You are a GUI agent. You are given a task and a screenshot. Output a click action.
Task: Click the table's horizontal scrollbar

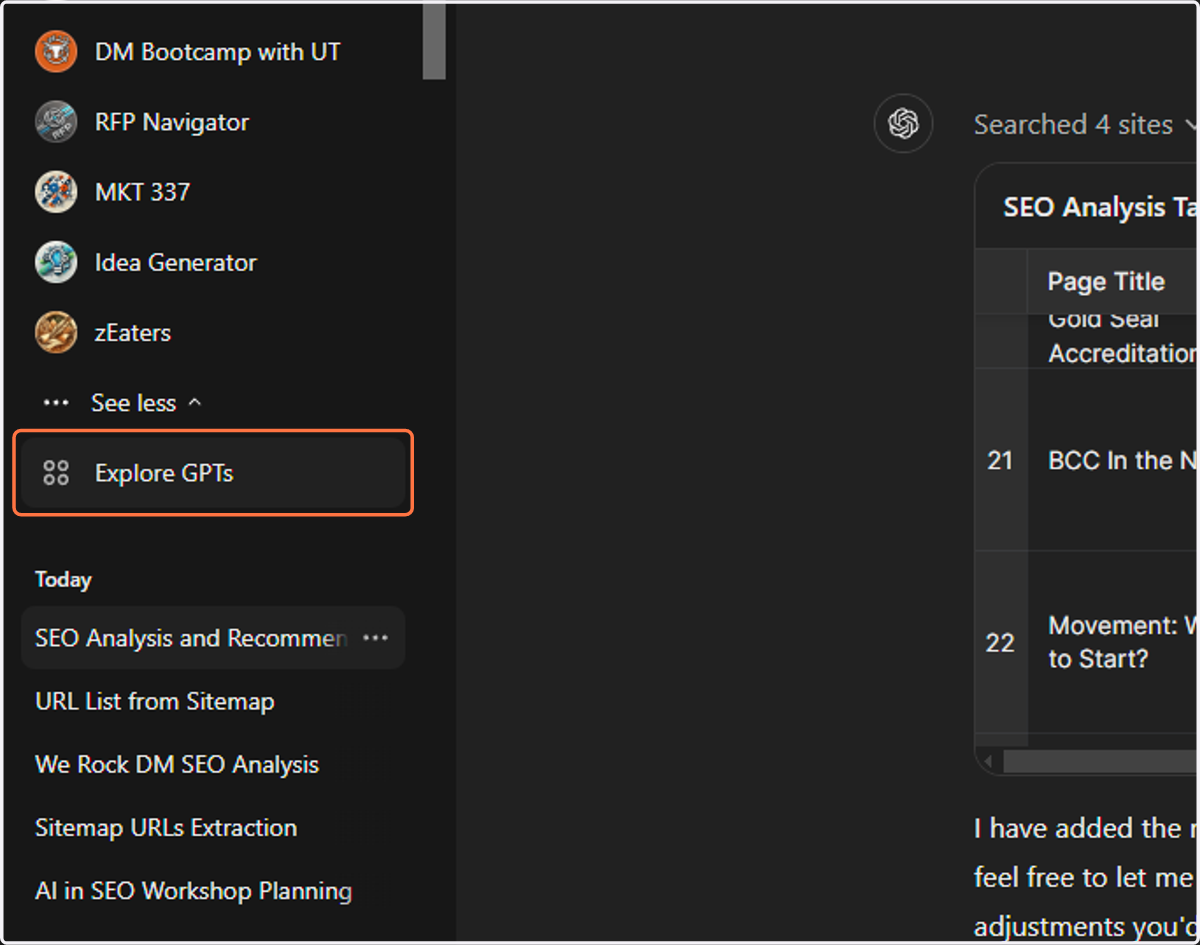coord(1100,762)
